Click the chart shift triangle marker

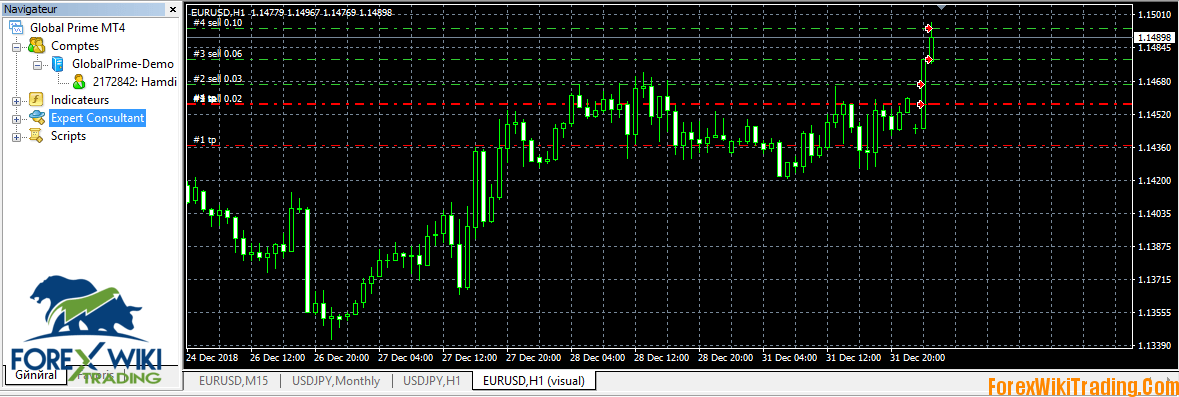click(942, 8)
